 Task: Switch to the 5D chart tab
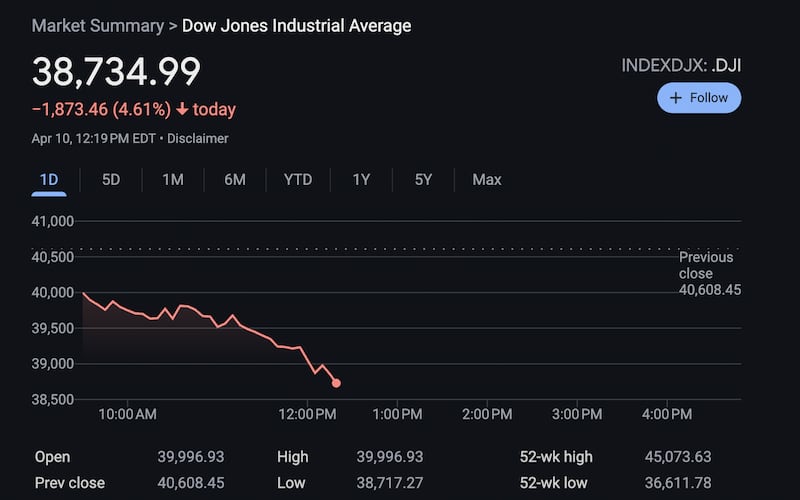111,180
